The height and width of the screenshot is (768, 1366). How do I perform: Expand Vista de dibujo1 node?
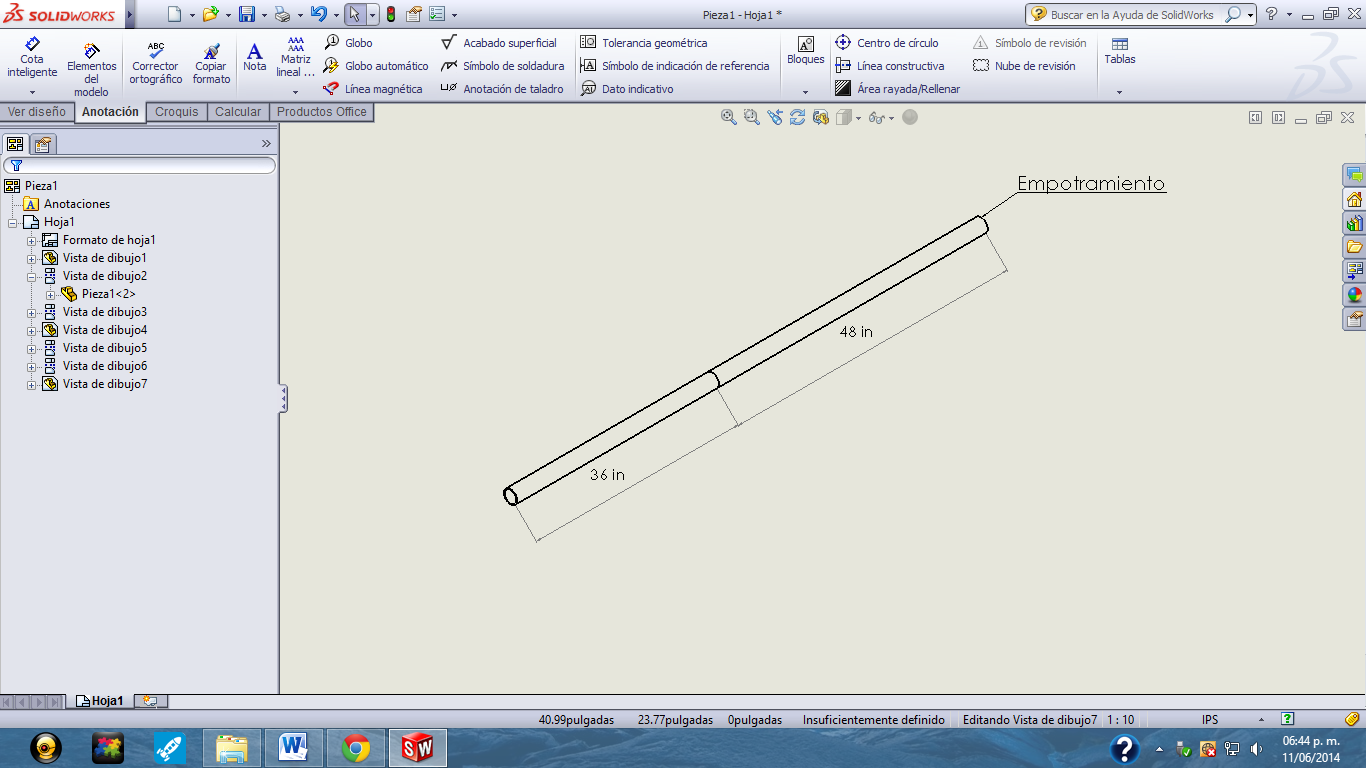tap(32, 258)
